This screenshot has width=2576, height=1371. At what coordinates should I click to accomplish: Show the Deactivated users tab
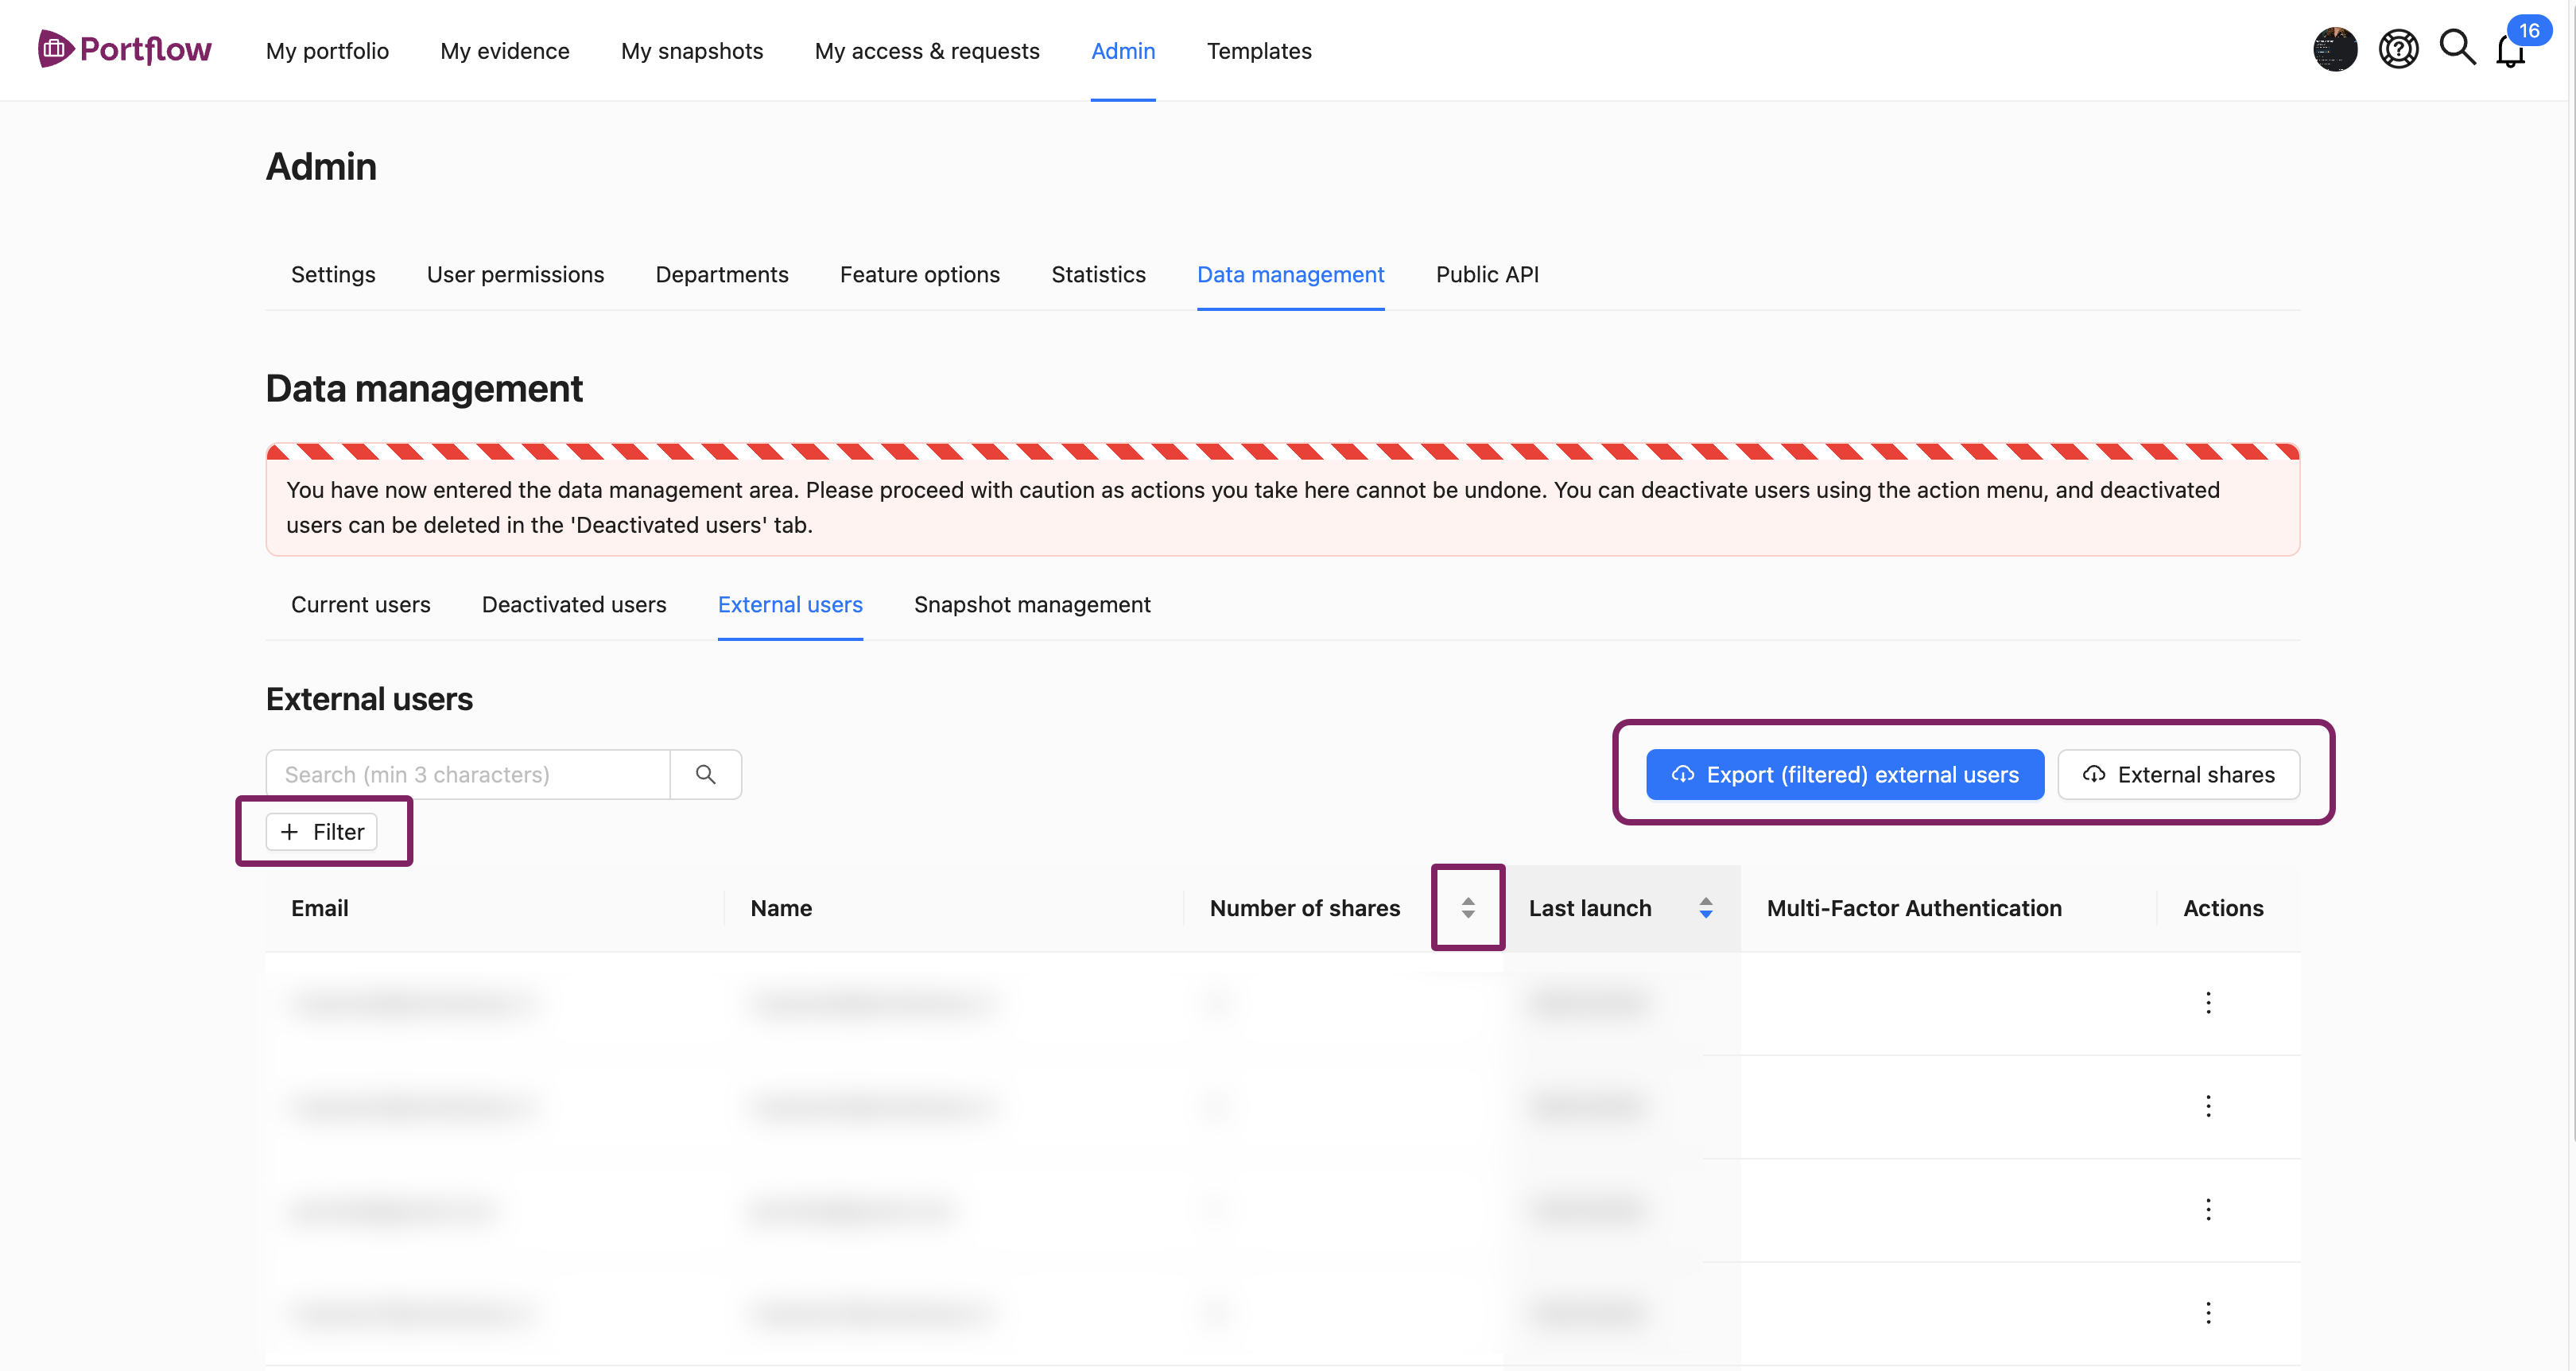[574, 605]
